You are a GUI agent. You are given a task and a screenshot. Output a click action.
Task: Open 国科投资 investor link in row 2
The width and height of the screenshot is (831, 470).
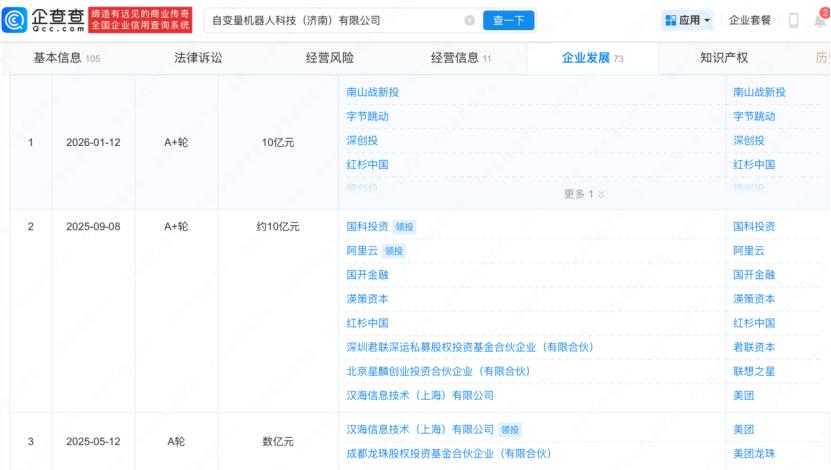tap(367, 227)
